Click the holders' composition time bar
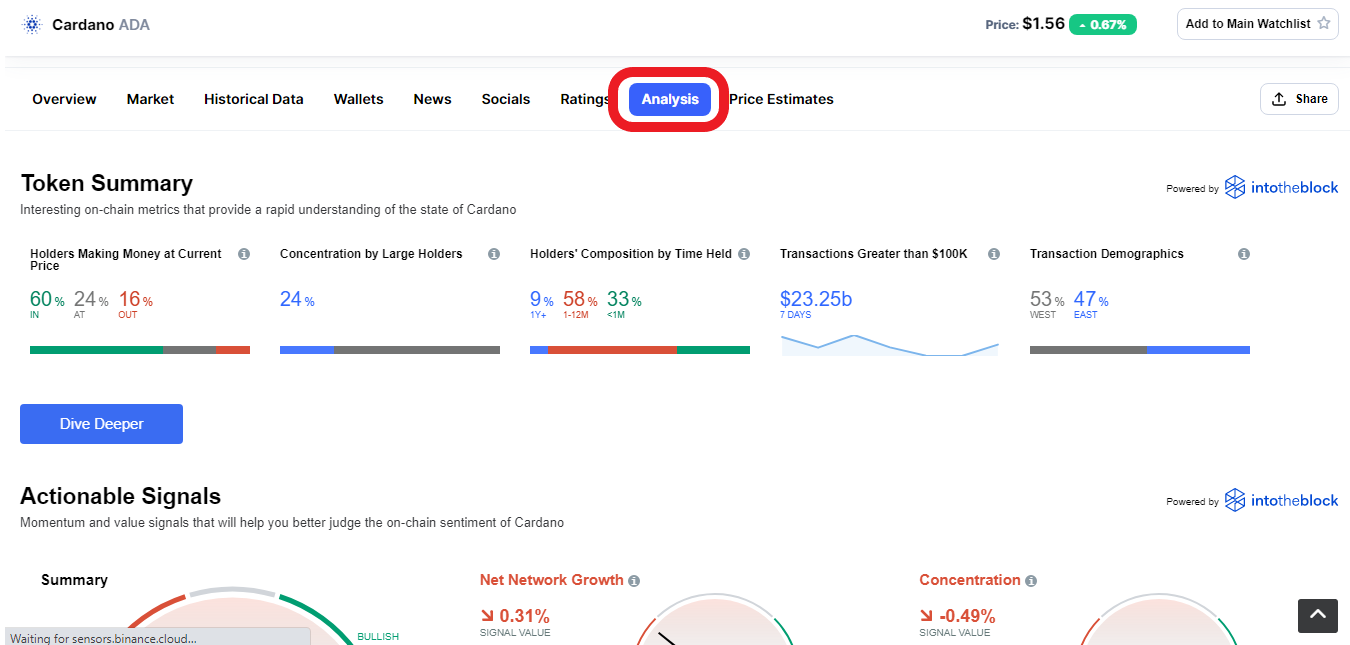The width and height of the screenshot is (1350, 645). click(x=640, y=350)
